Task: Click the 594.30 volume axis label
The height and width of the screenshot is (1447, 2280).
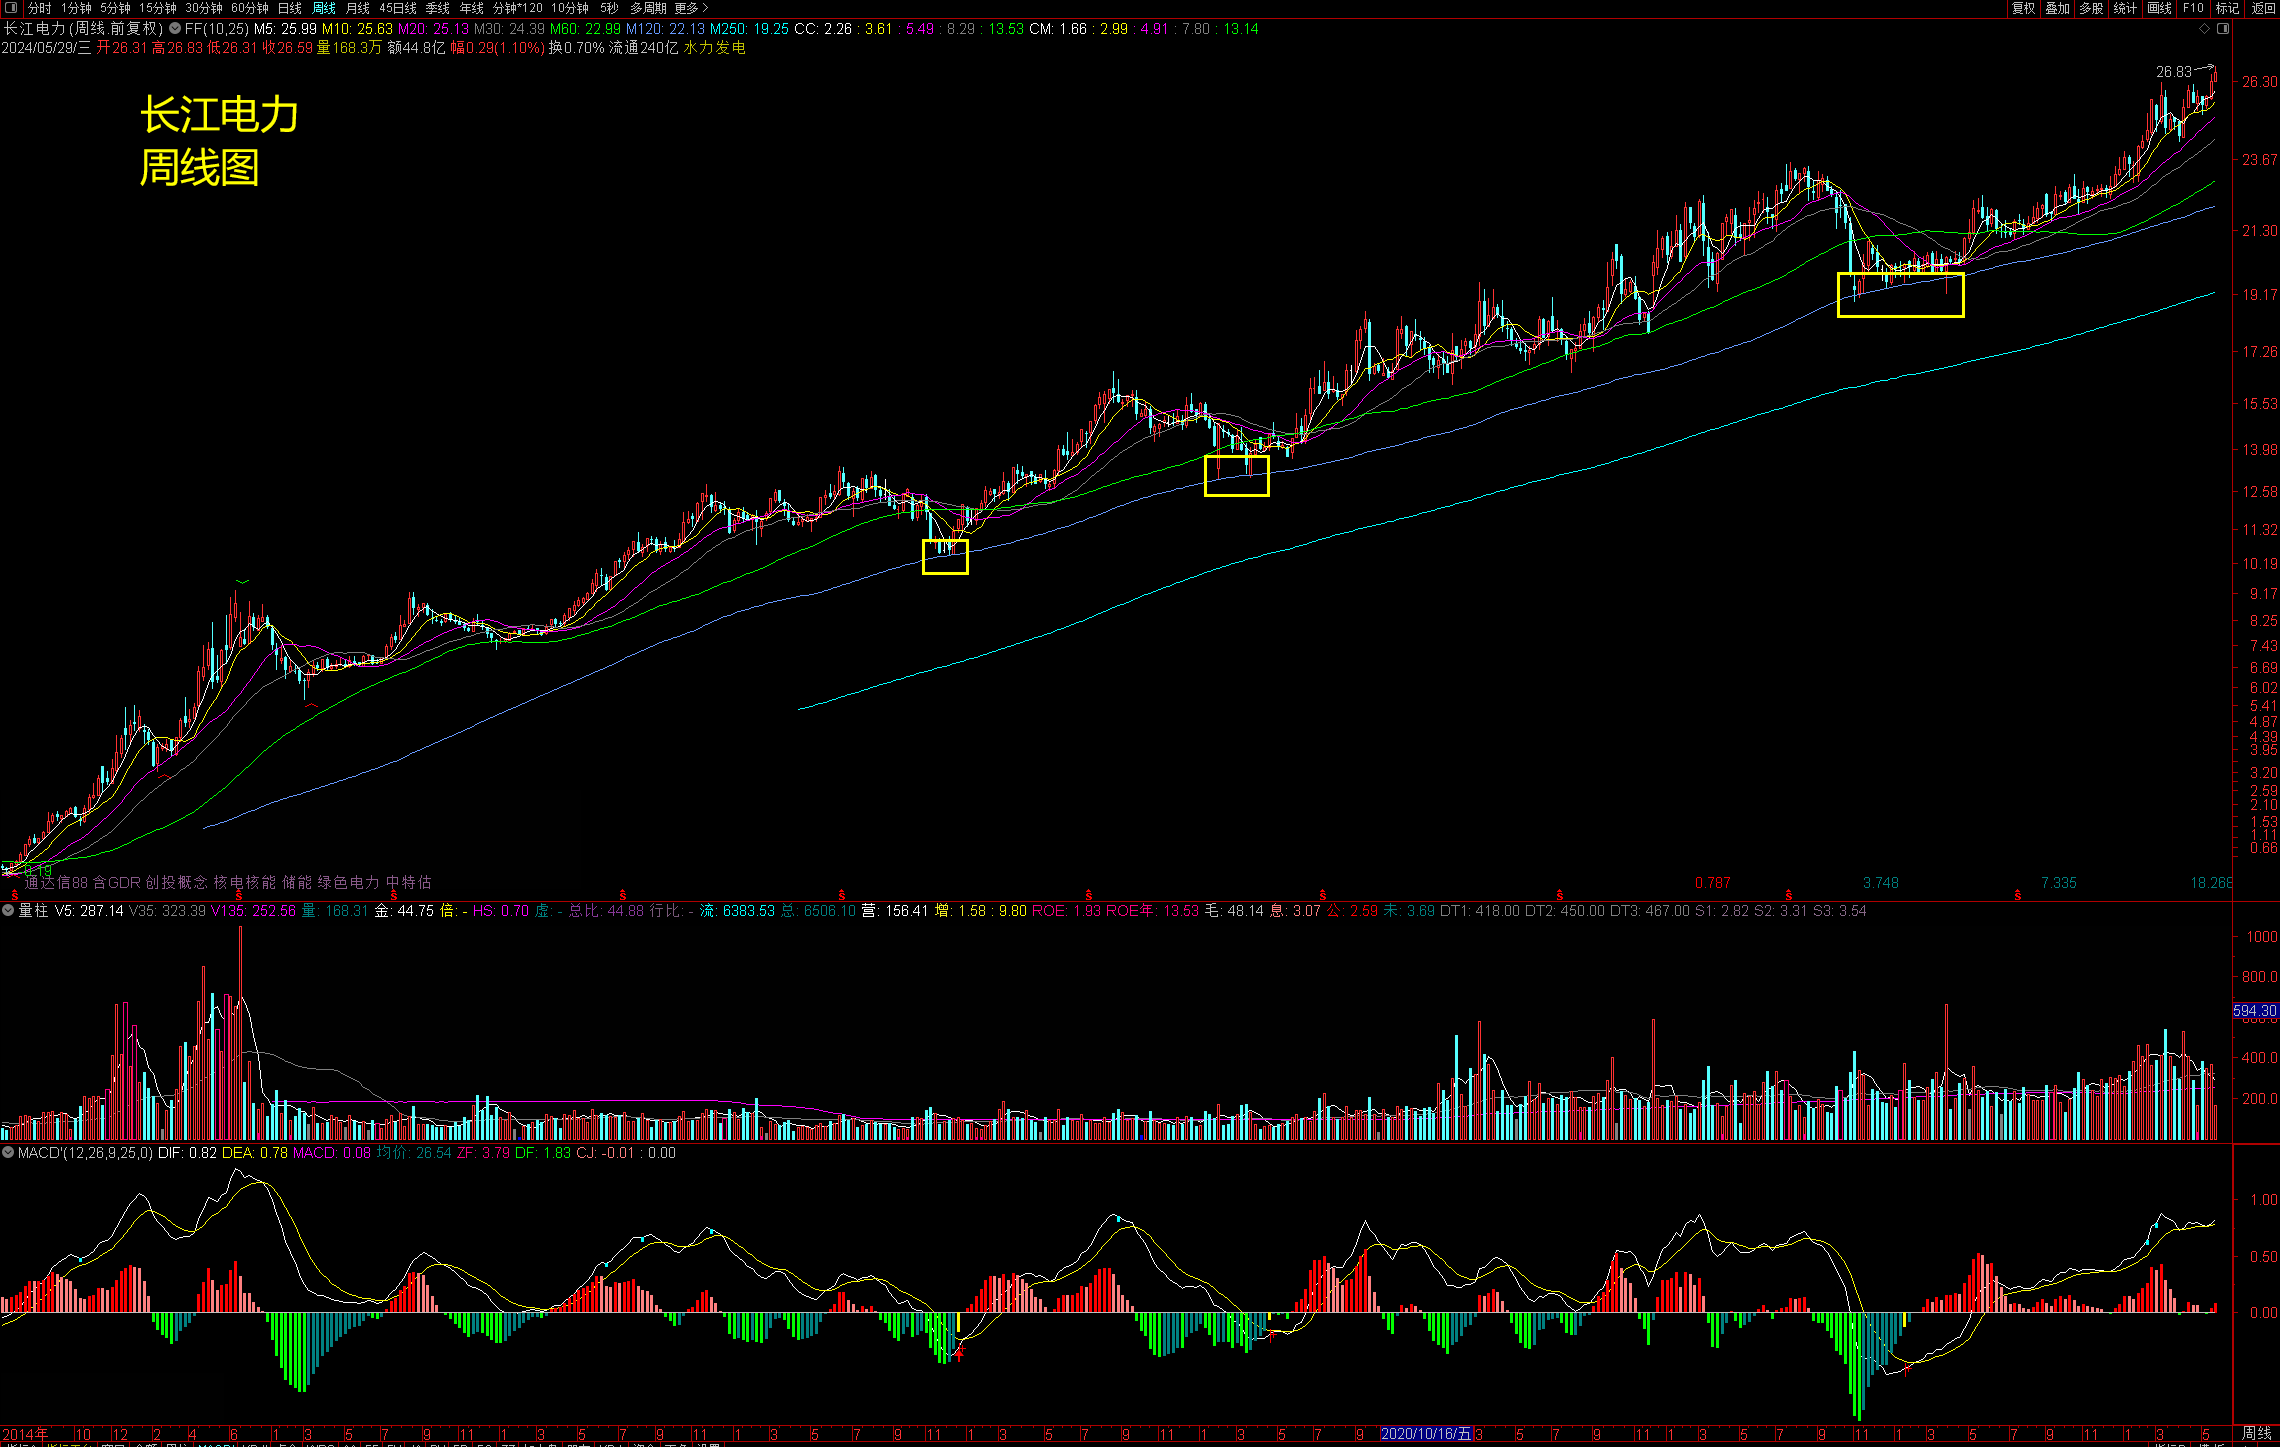Action: (2255, 1011)
